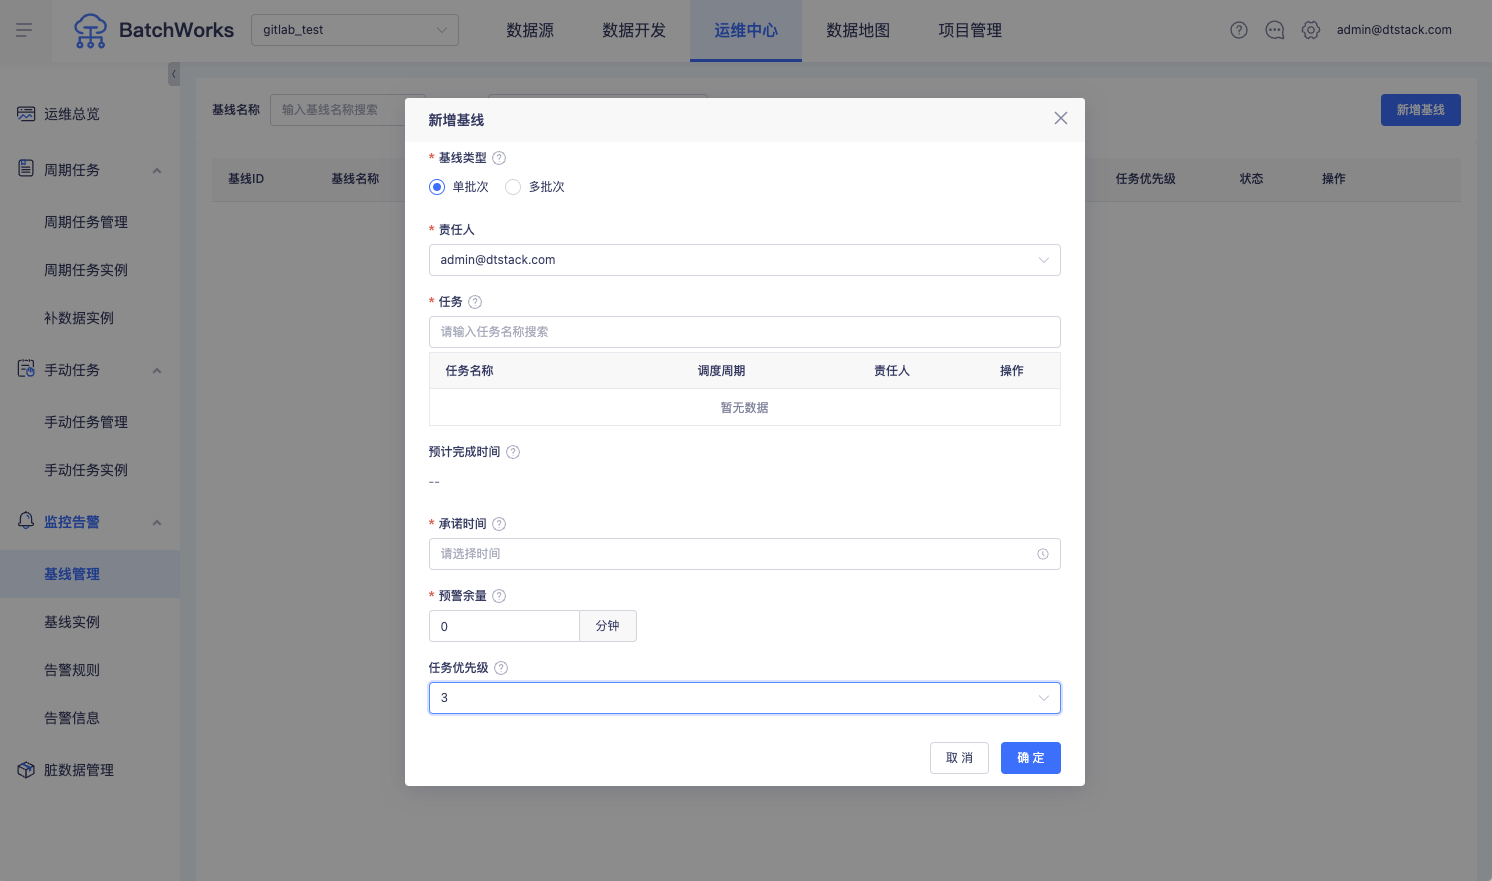
Task: Collapse the 手动任务 sidebar group chevron
Action: coord(157,371)
